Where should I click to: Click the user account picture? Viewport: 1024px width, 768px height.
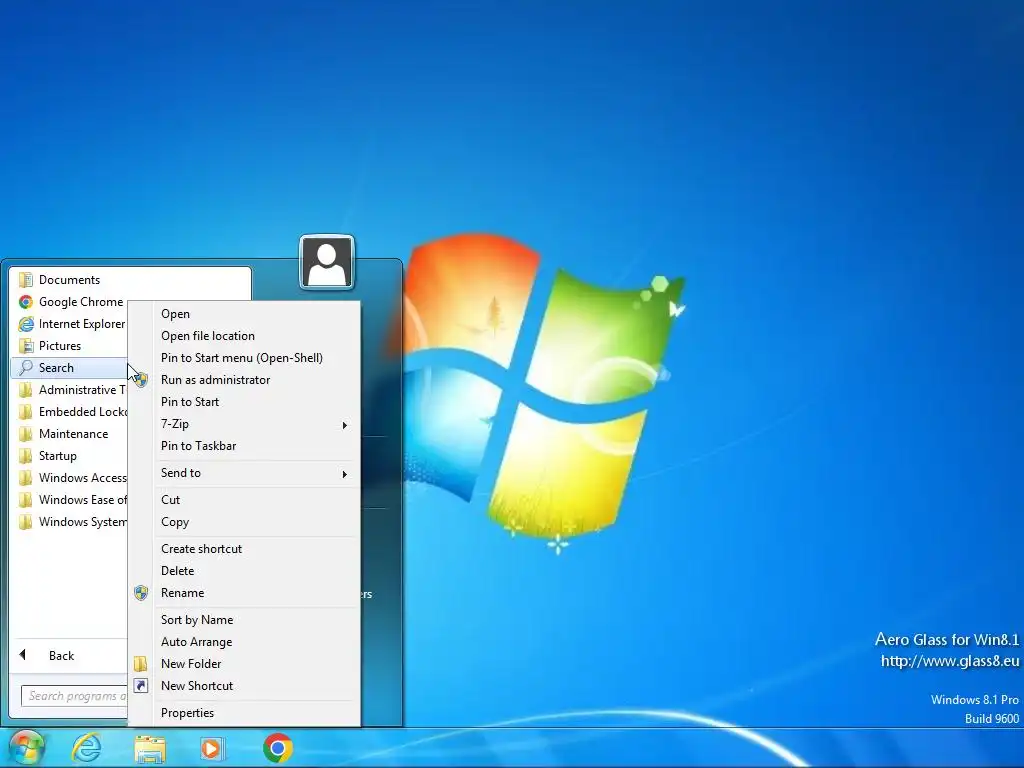coord(327,262)
